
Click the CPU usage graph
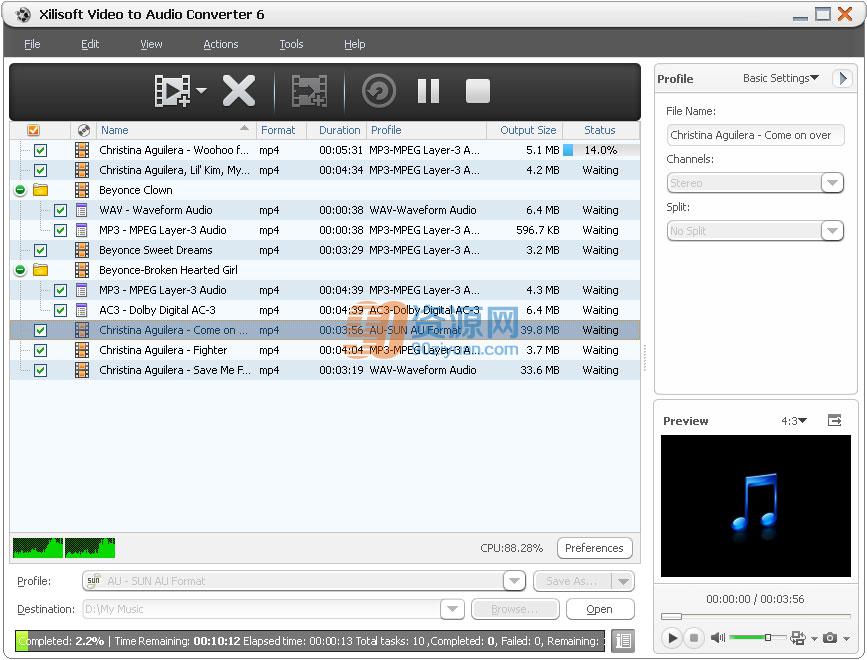click(x=64, y=548)
